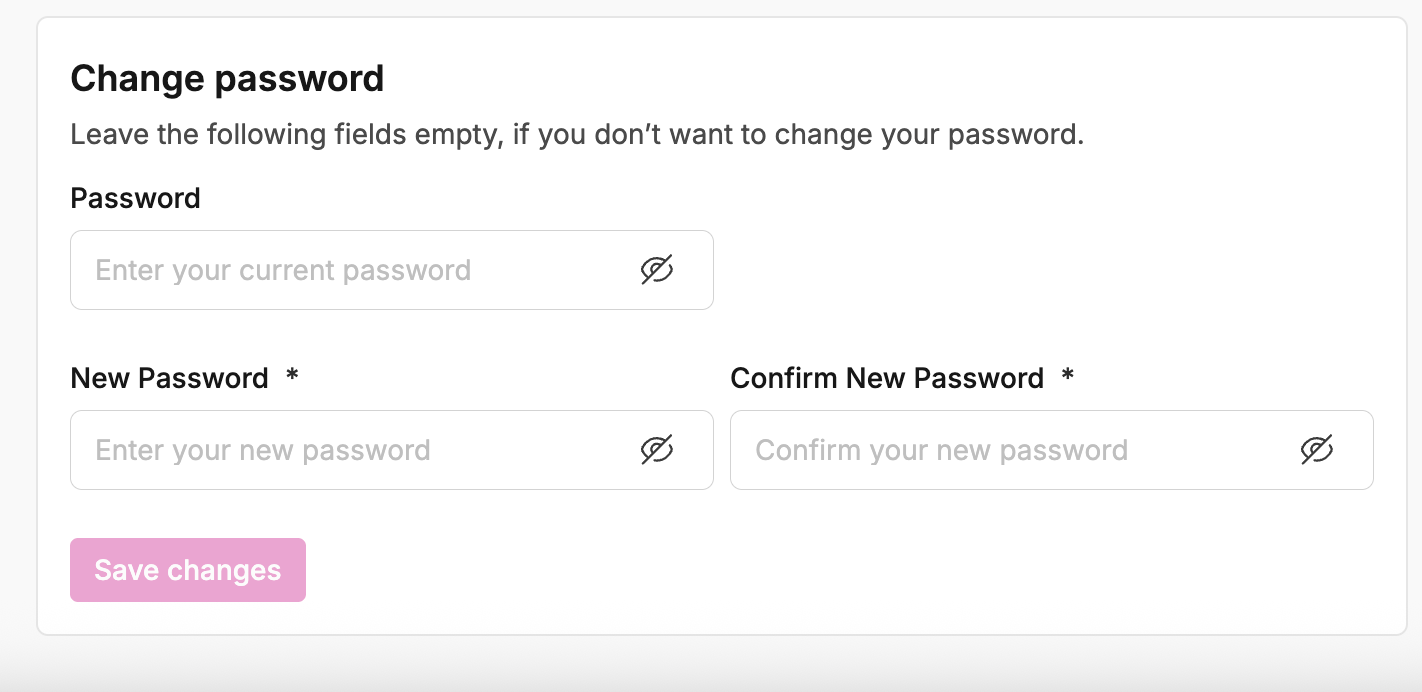Click the "Leave the following fields empty" description
The image size is (1422, 692).
(x=577, y=134)
